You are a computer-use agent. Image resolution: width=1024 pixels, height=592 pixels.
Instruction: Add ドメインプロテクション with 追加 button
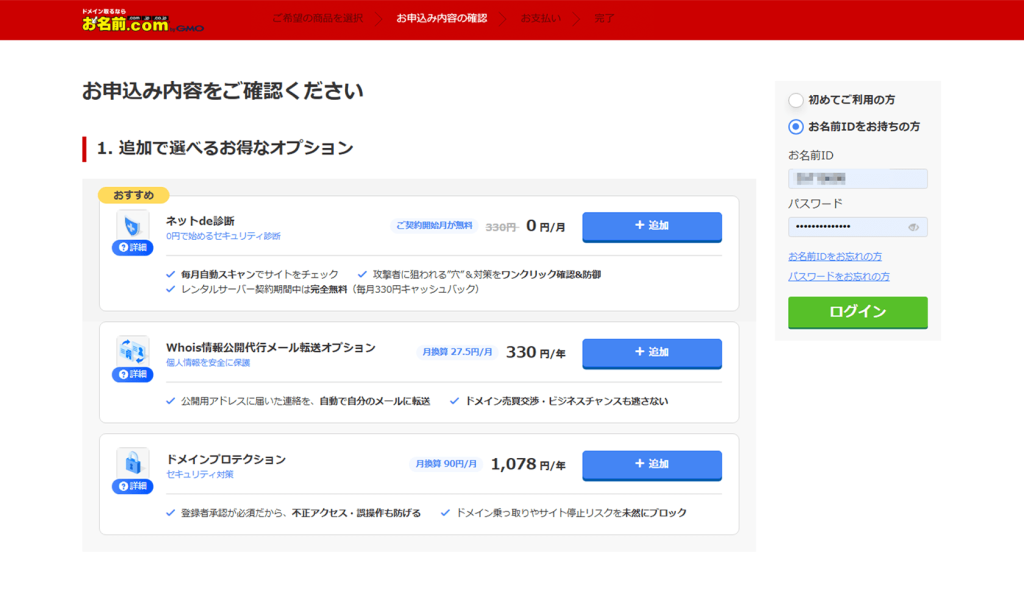651,464
